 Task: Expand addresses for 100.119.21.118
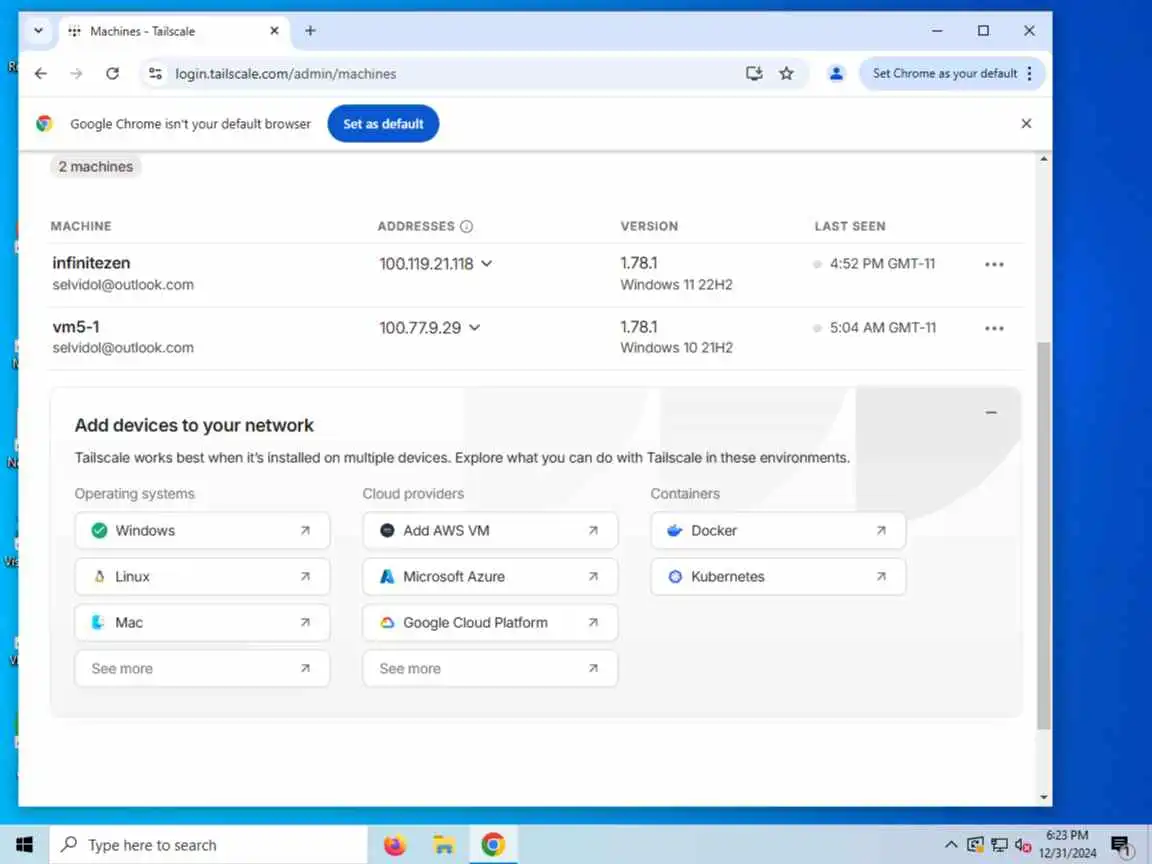coord(486,264)
